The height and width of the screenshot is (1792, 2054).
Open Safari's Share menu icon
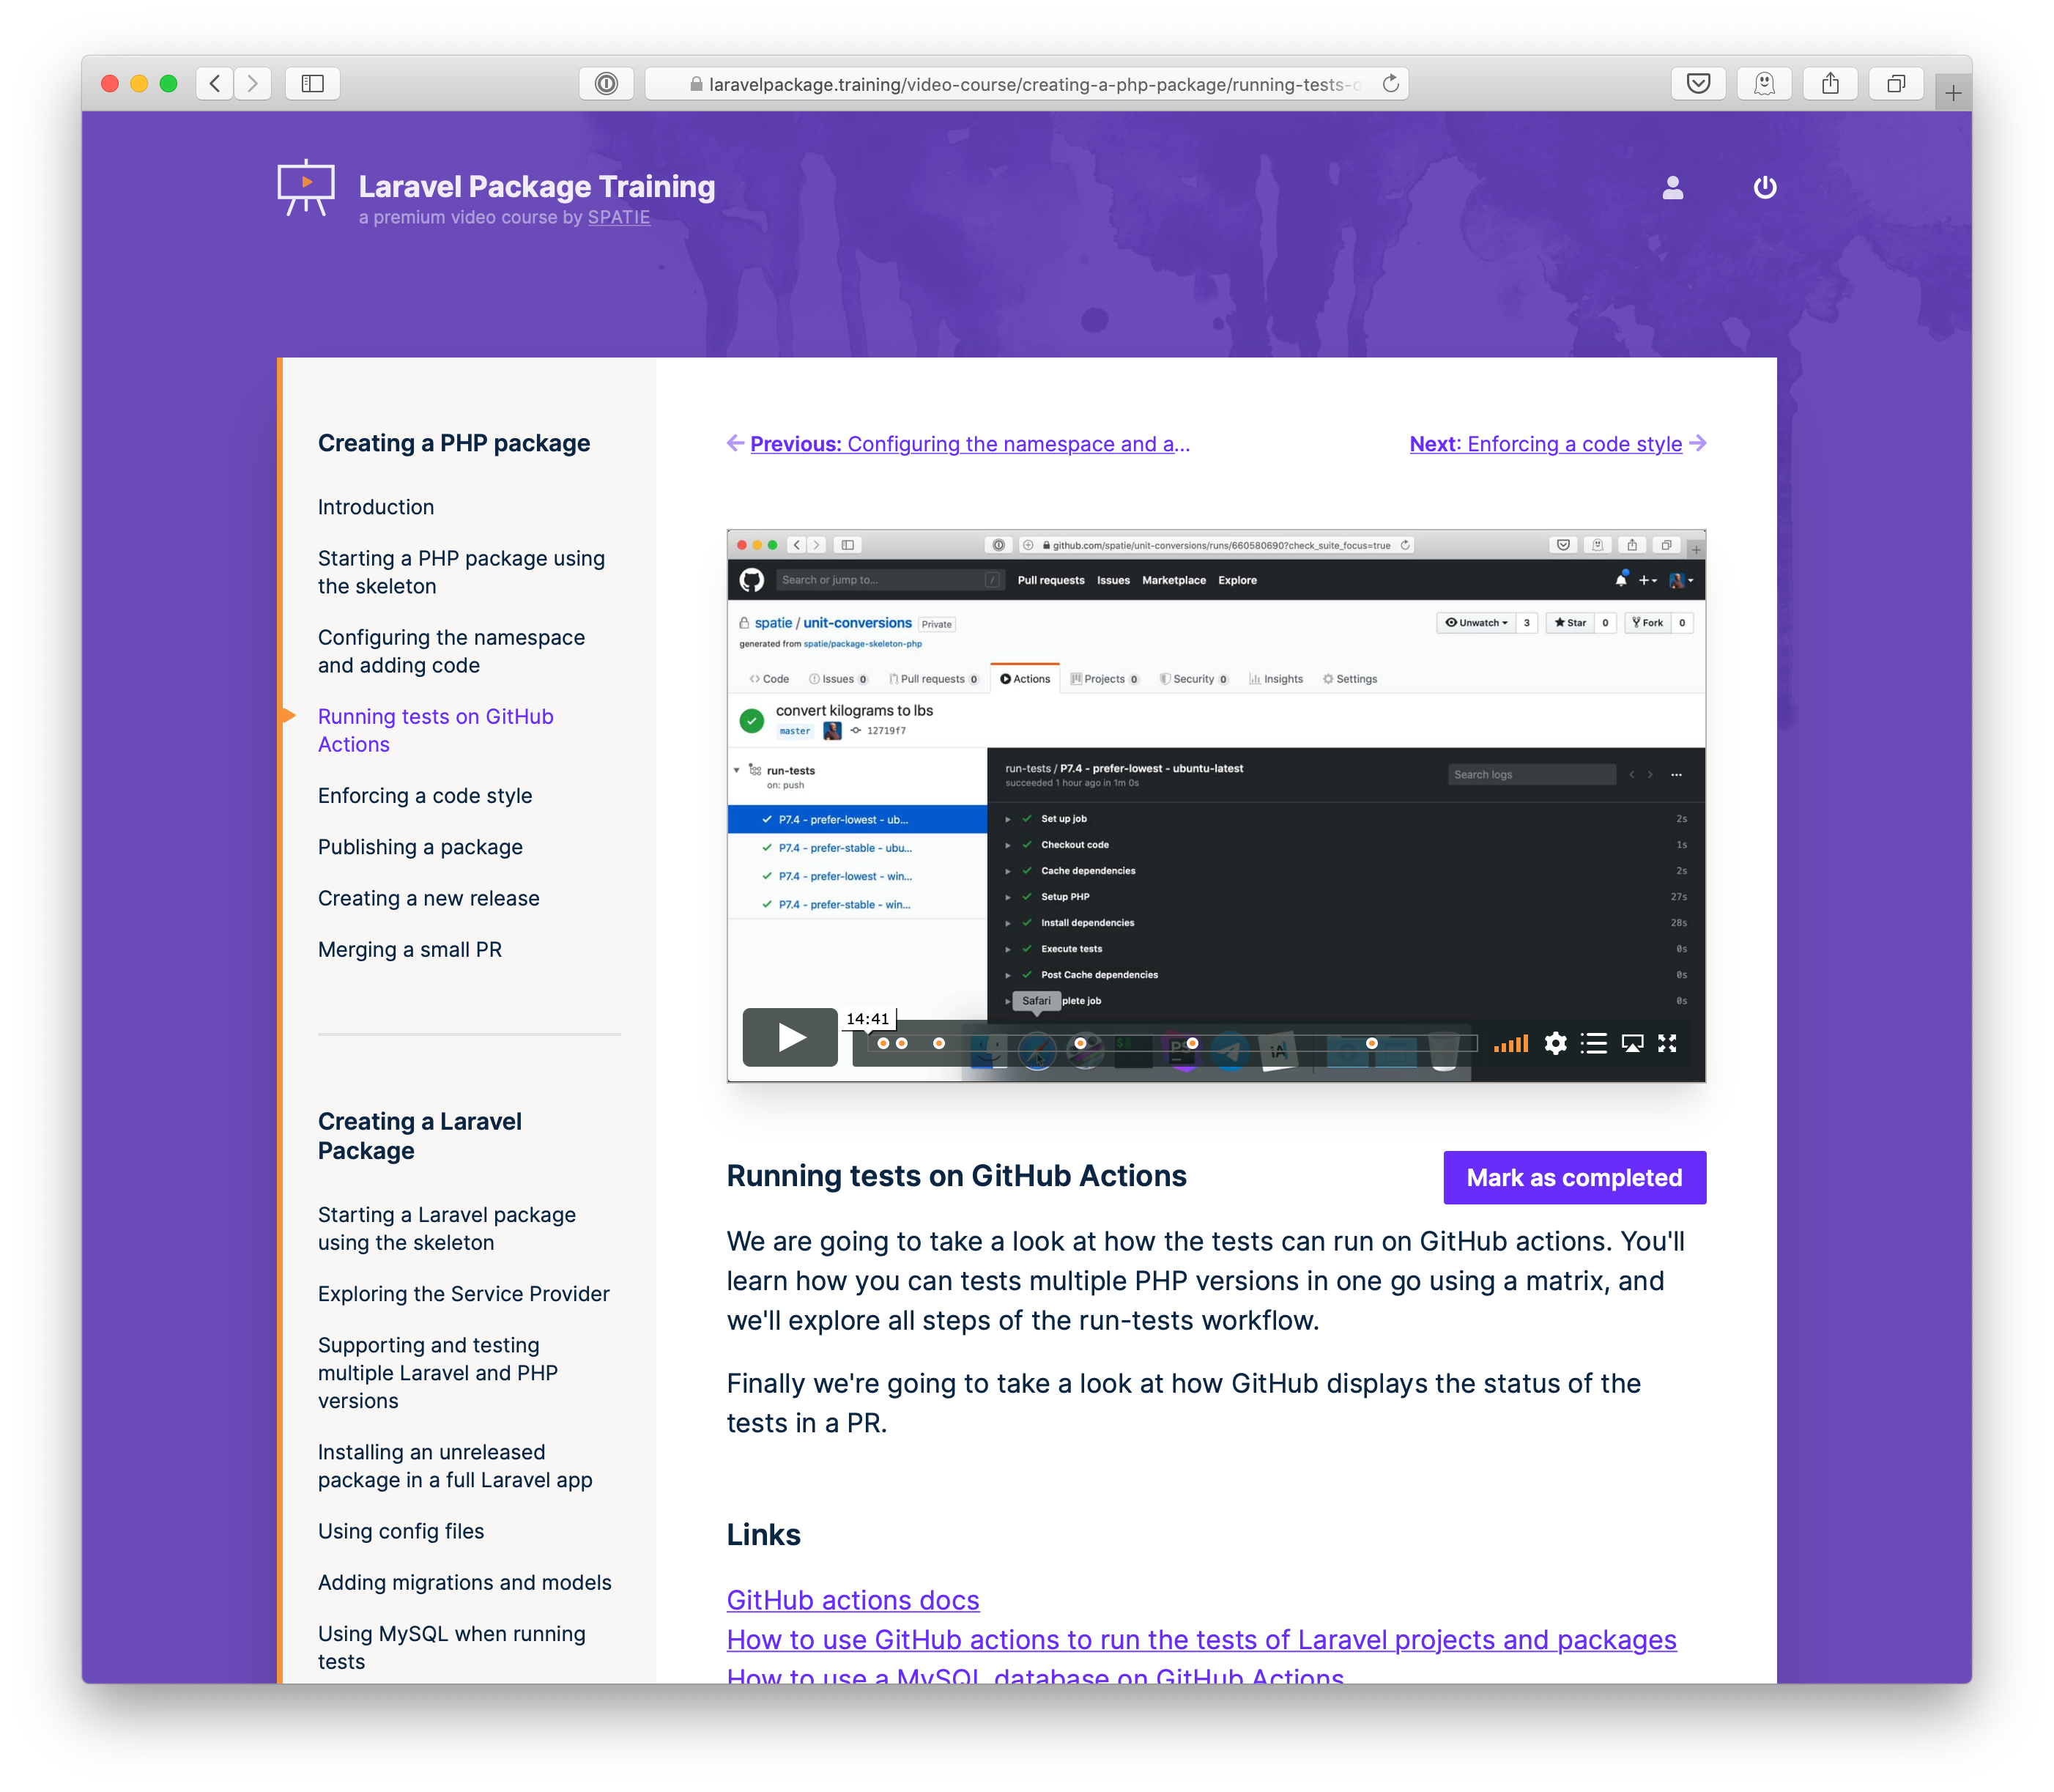[x=1830, y=83]
